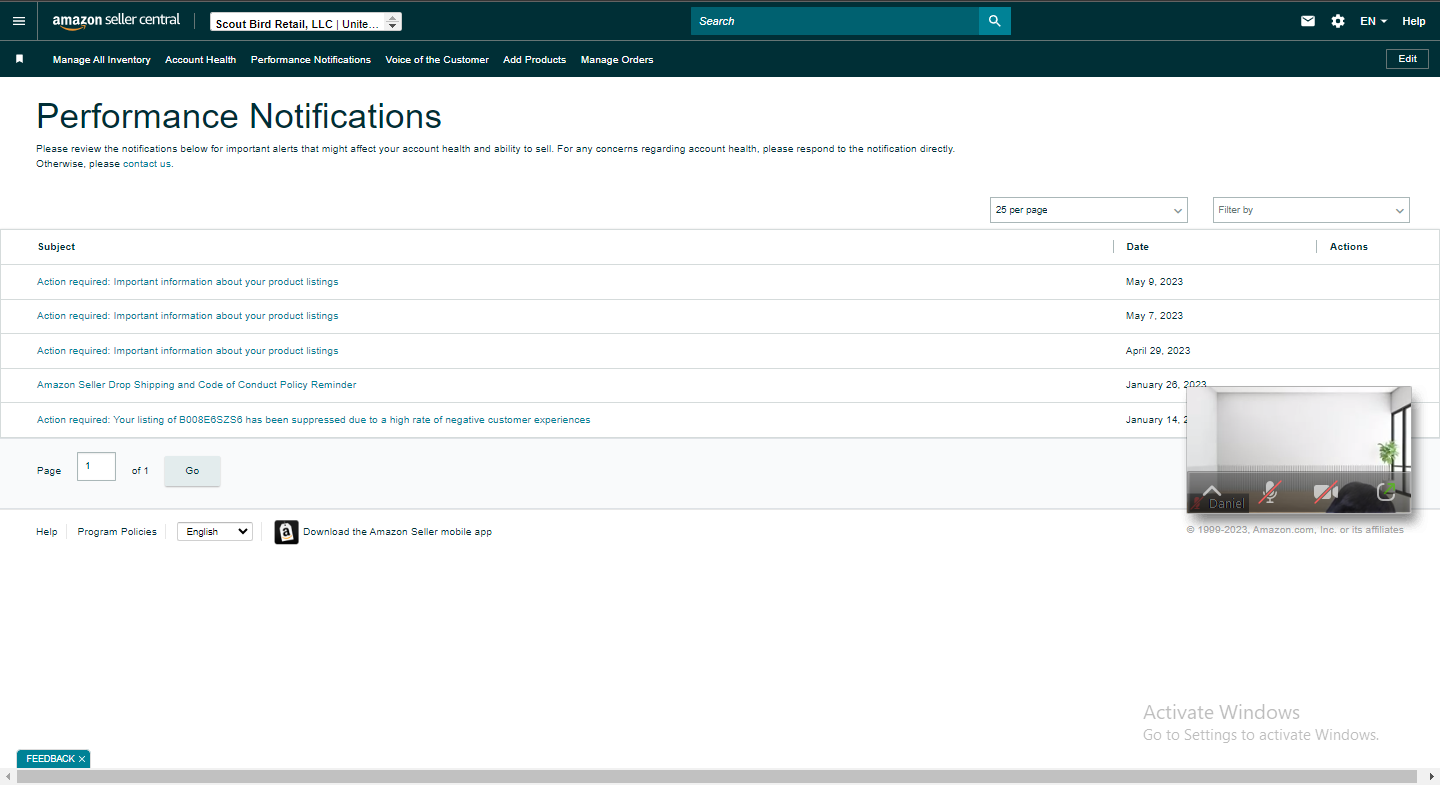This screenshot has width=1440, height=785.
Task: Click the date April 29, 2023
Action: [x=1158, y=351]
